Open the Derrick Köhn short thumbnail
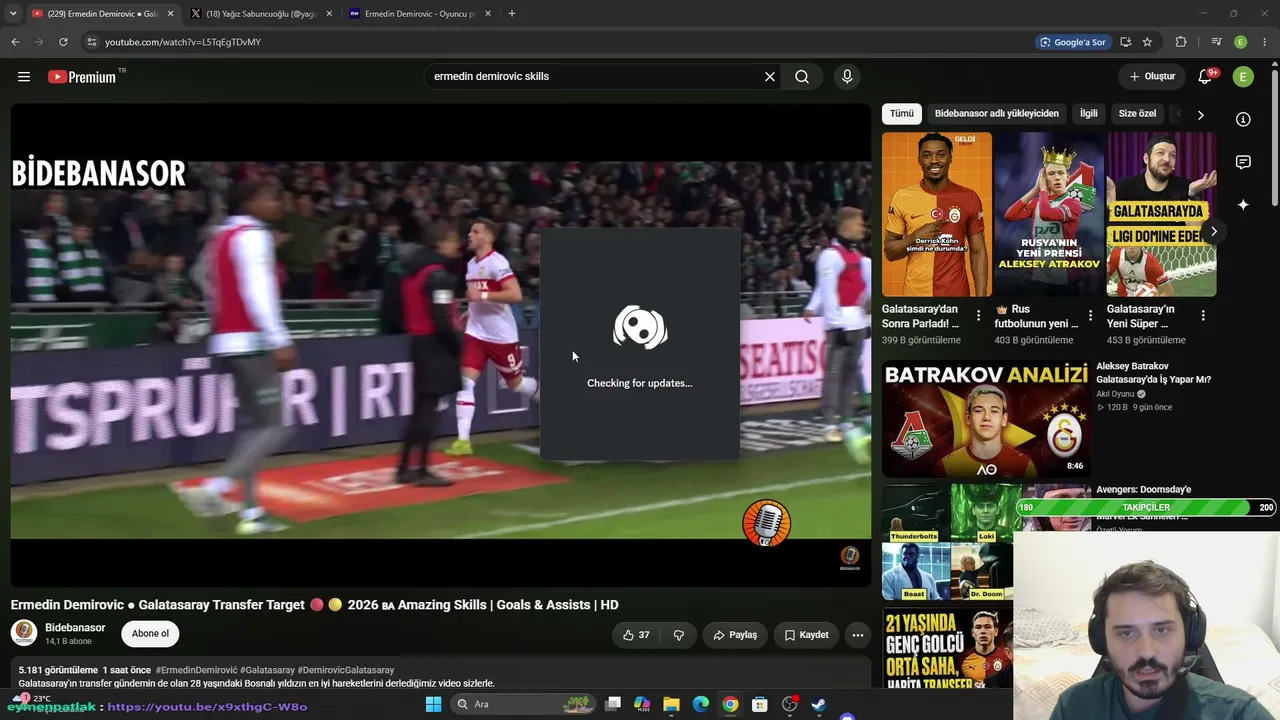Screen dimensions: 1280x720 pyautogui.click(x=937, y=214)
